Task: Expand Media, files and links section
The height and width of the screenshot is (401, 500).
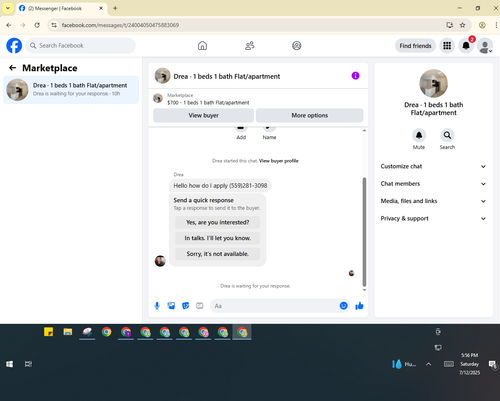Action: pyautogui.click(x=433, y=201)
